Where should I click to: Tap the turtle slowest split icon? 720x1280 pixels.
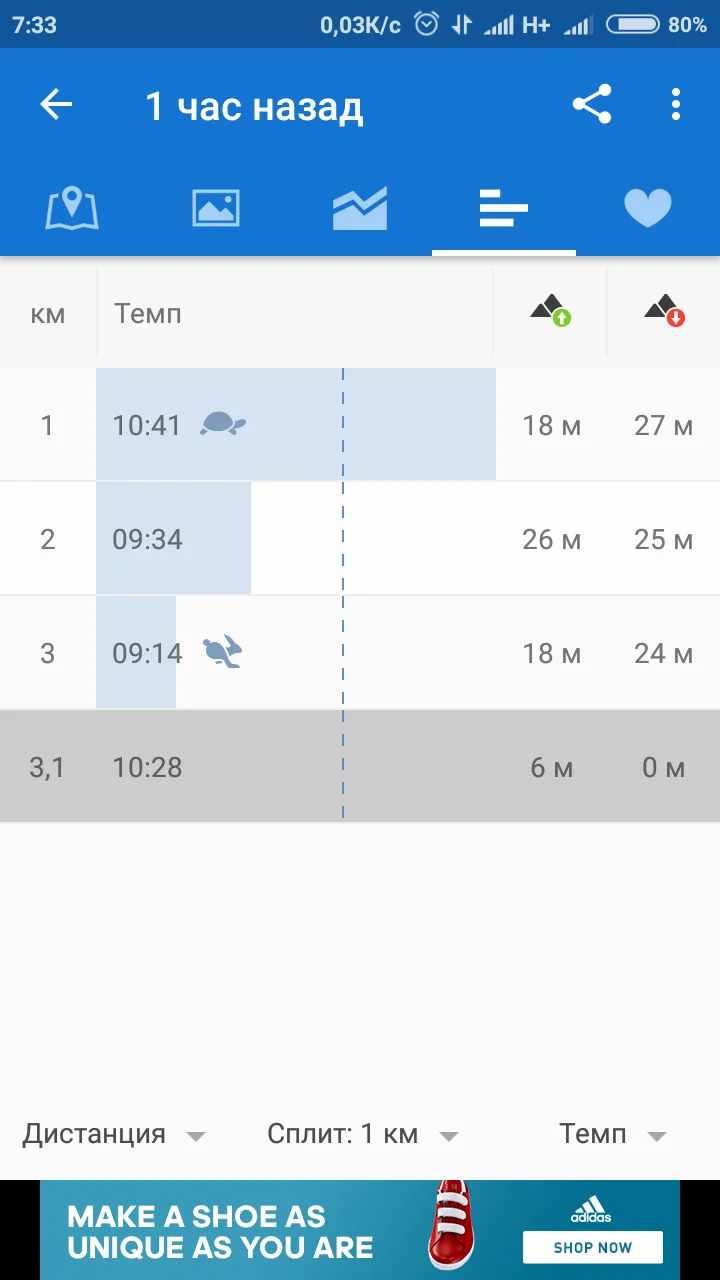click(223, 424)
